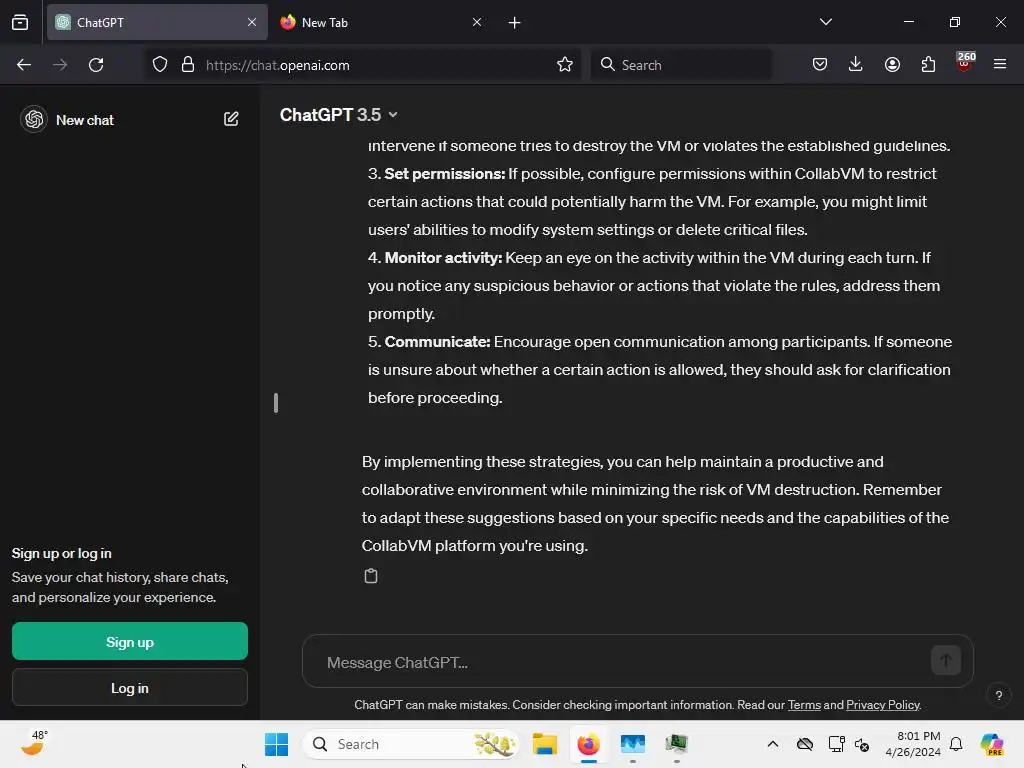Click the 8:01 PM clock and date

(913, 744)
